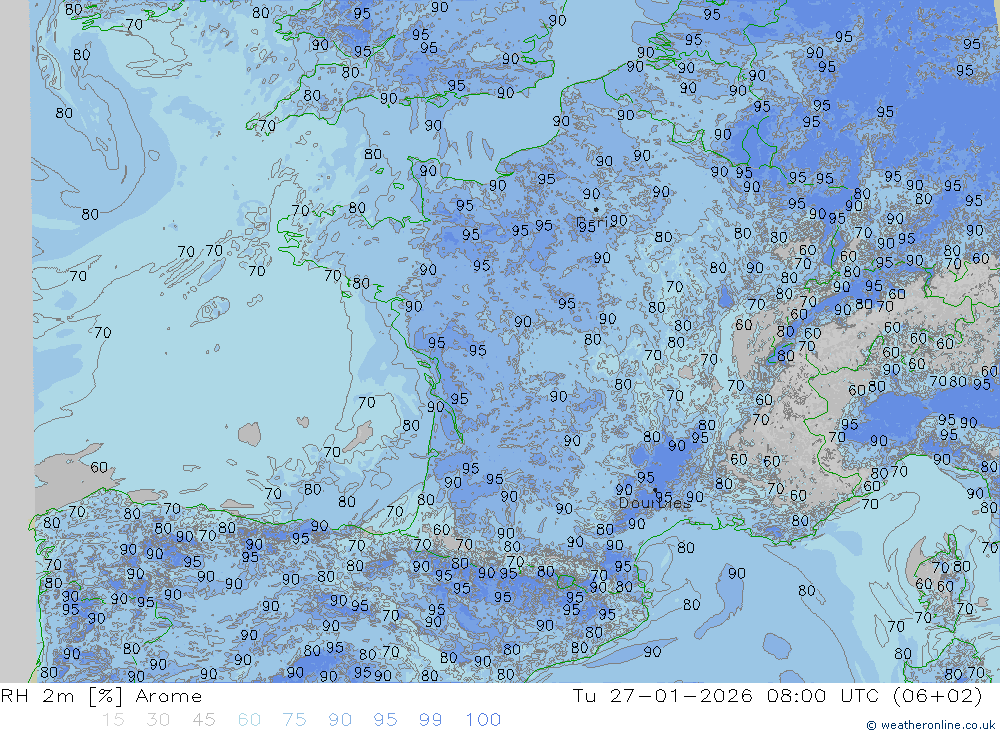
Task: Click the 99 value in the legend scale
Action: click(x=430, y=720)
